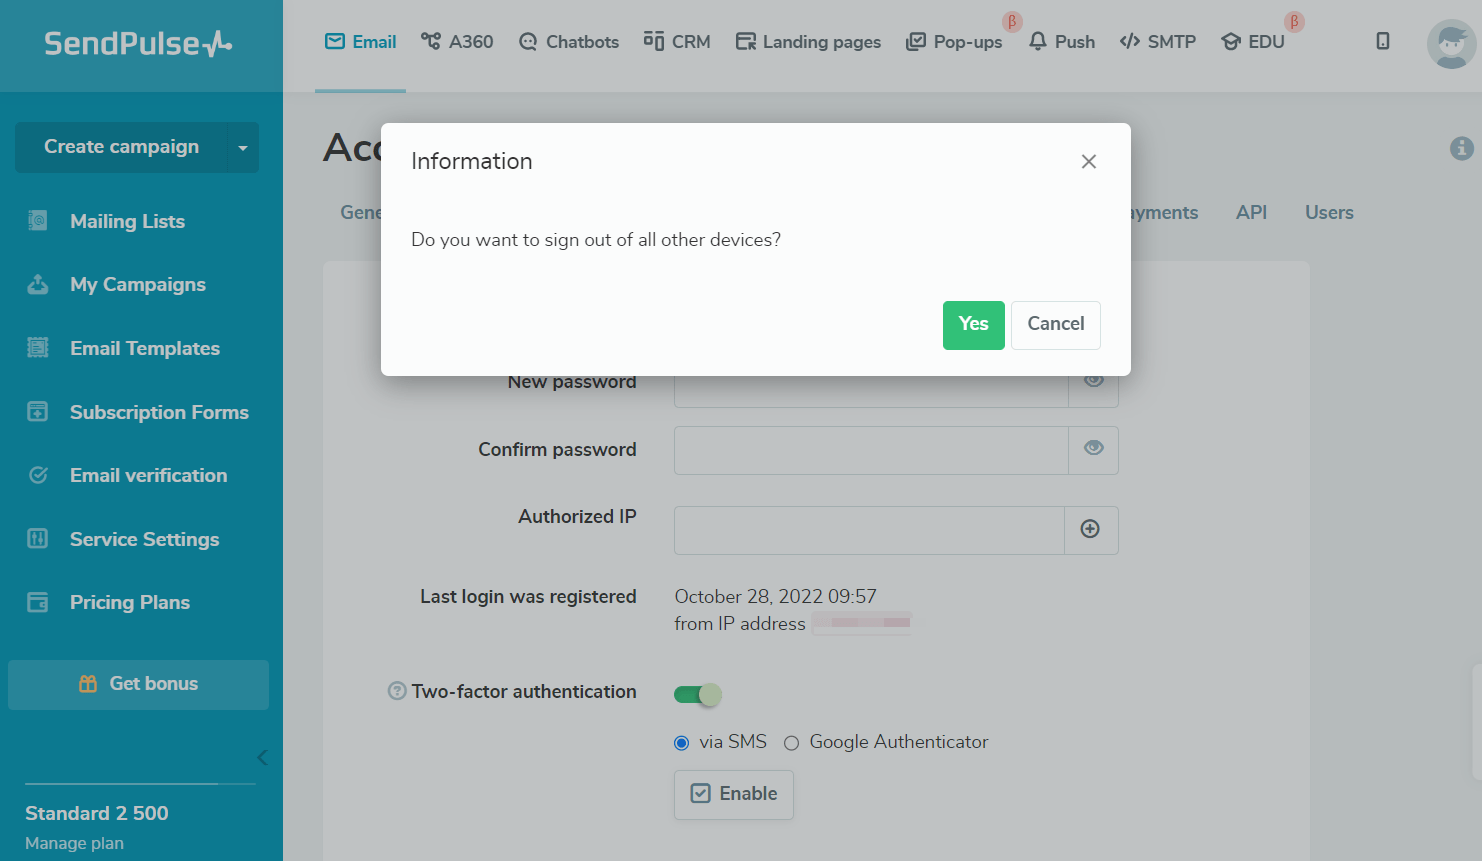Click the Mailing Lists sidebar icon
Viewport: 1482px width, 861px height.
pyautogui.click(x=38, y=221)
